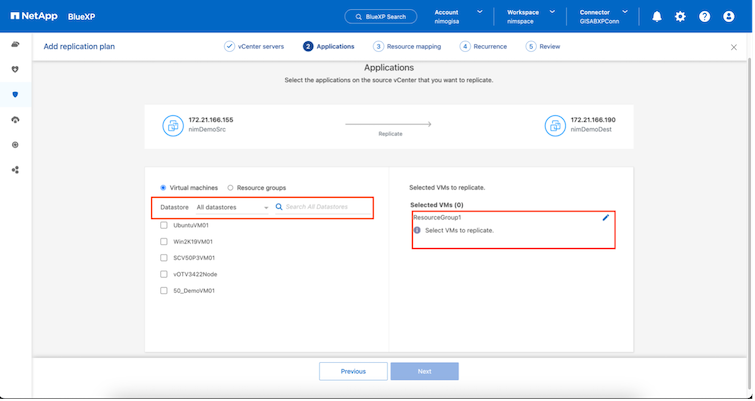Check the UbuntuVM01 checkbox
Viewport: 755px width, 401px height.
coord(164,225)
